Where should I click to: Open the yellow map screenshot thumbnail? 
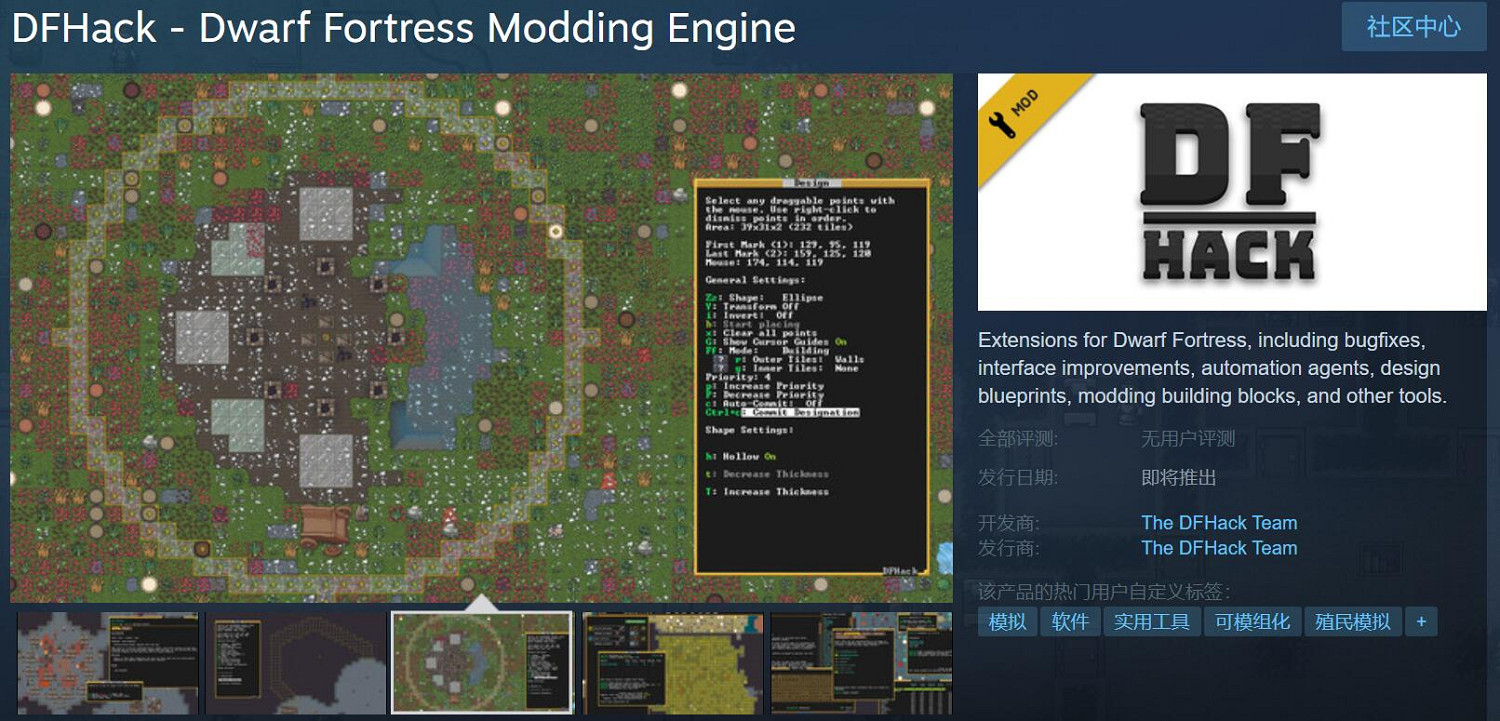(671, 662)
